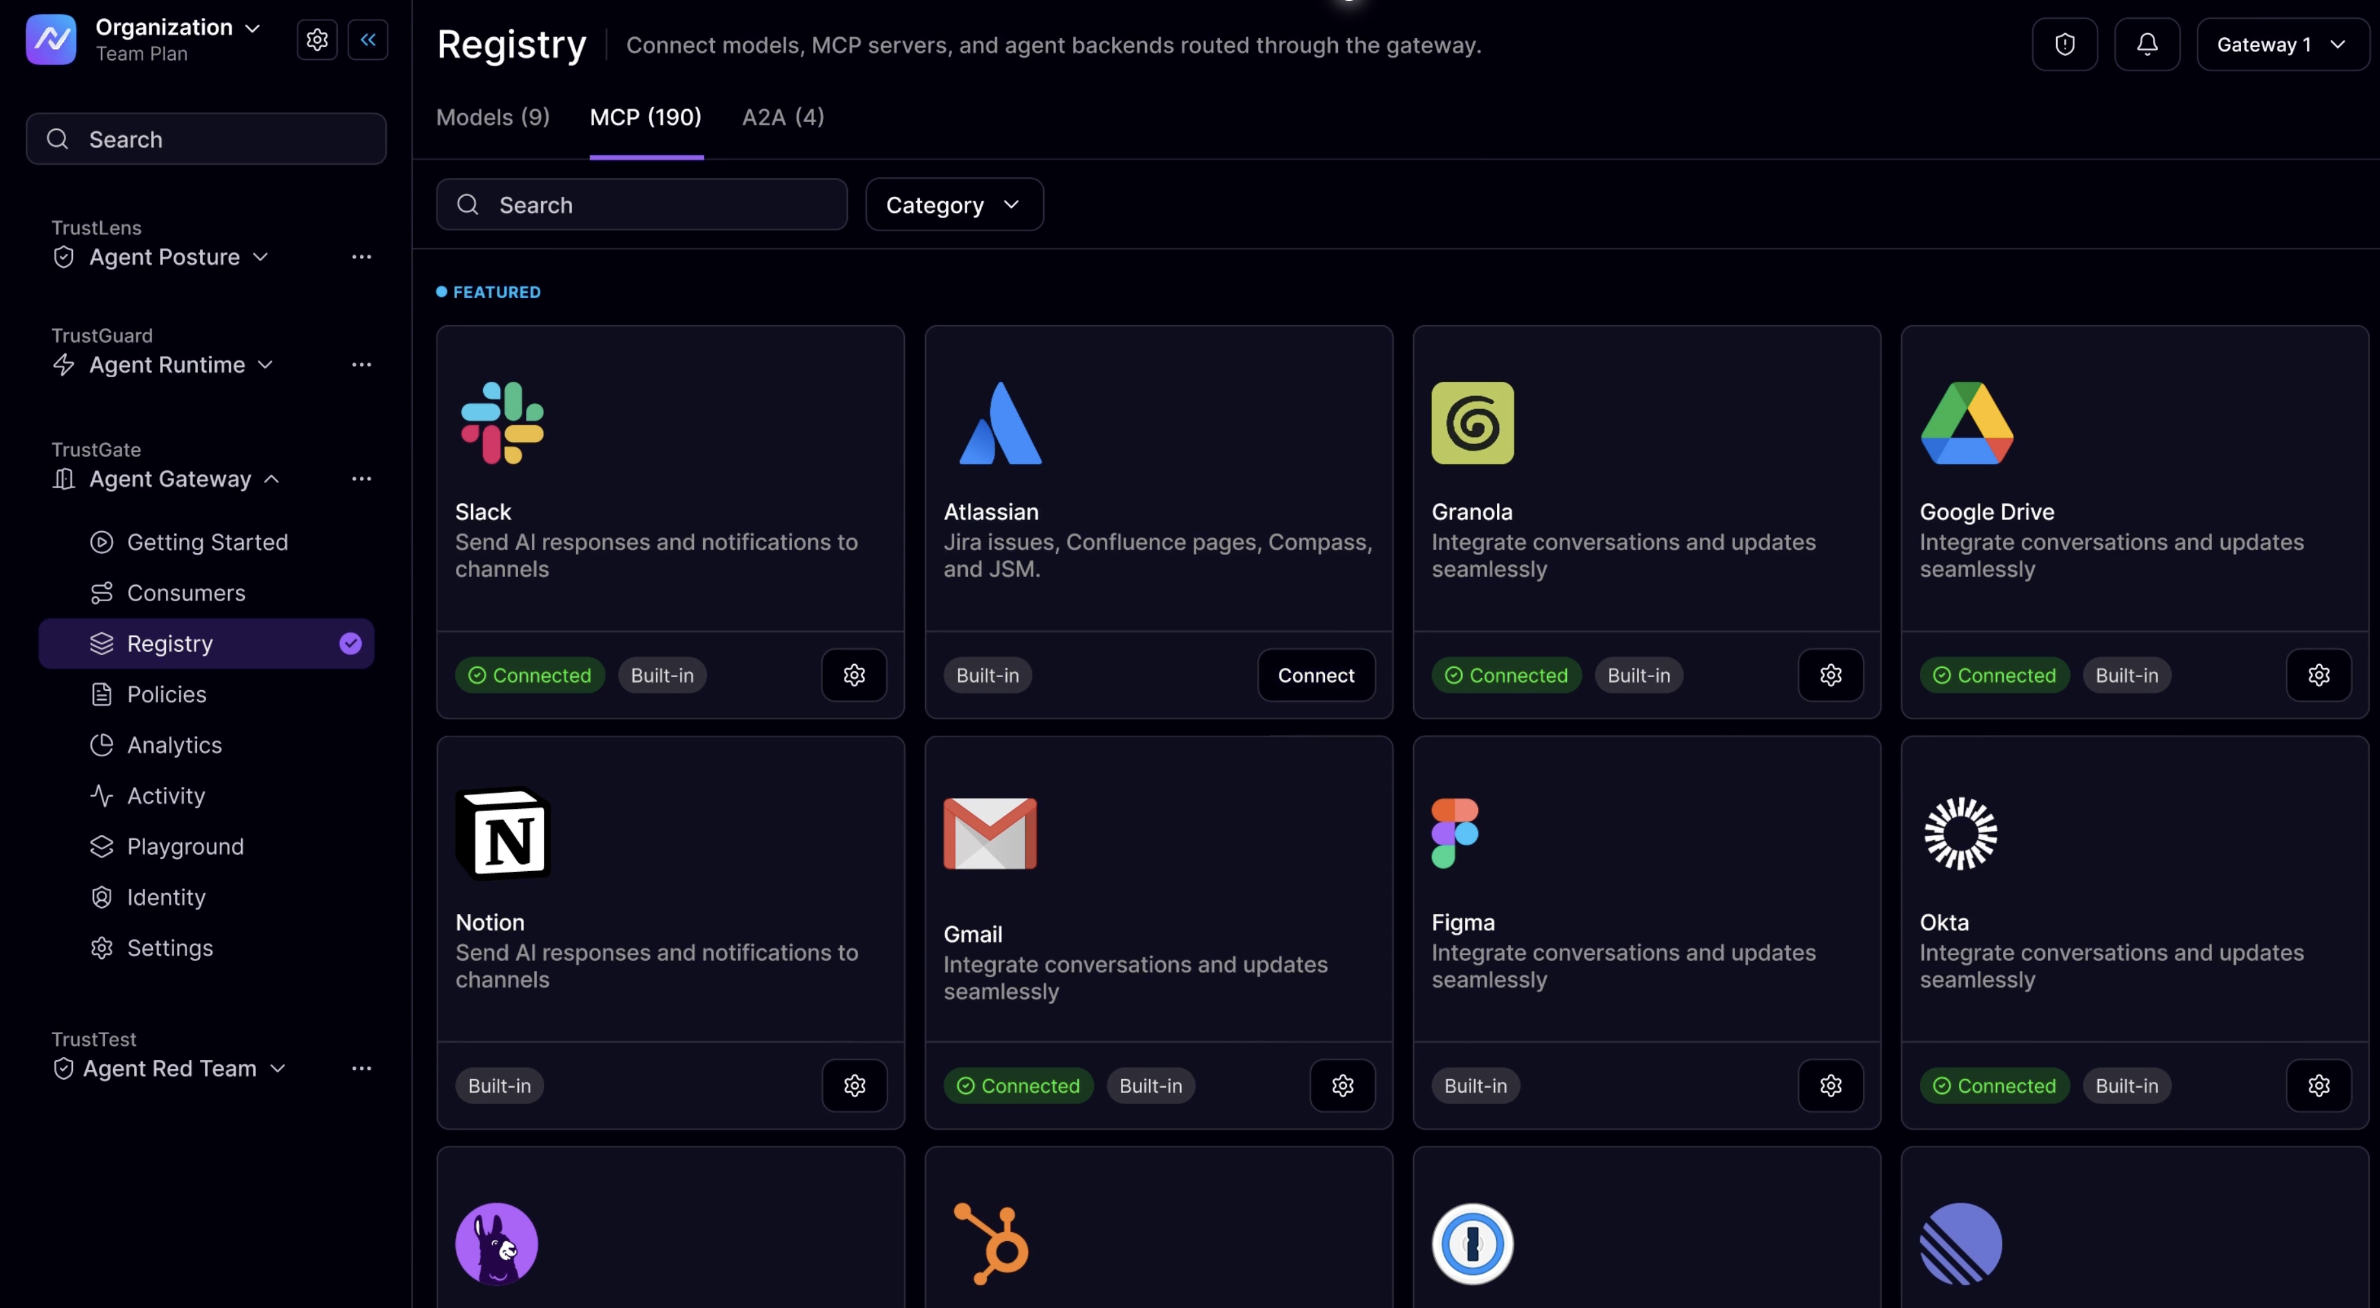
Task: Open the Gateway 1 selector dropdown
Action: [2283, 44]
